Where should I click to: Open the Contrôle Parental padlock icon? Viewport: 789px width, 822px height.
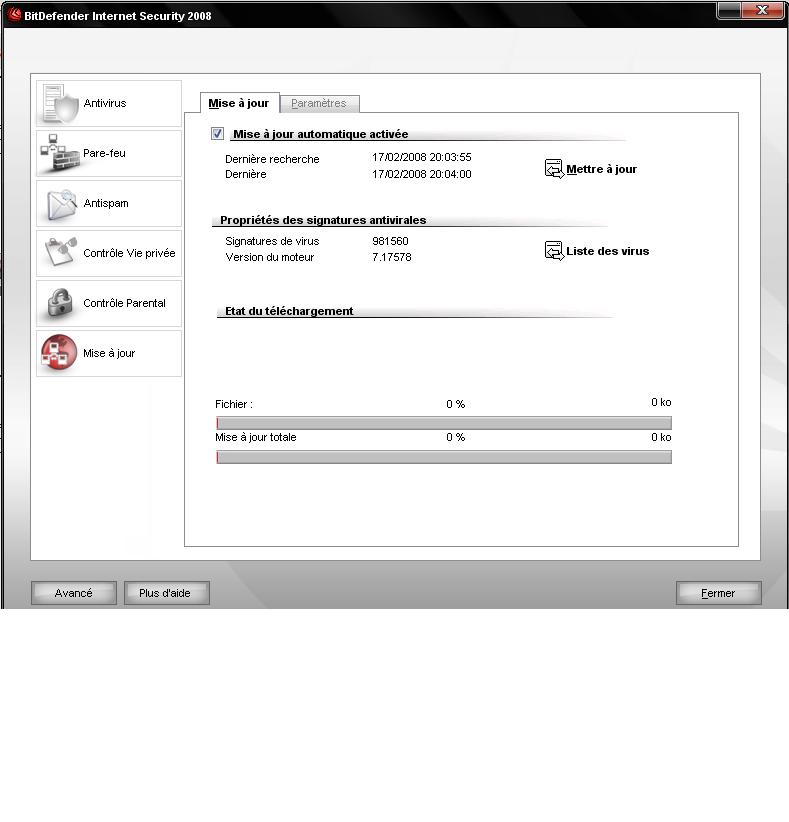click(60, 303)
